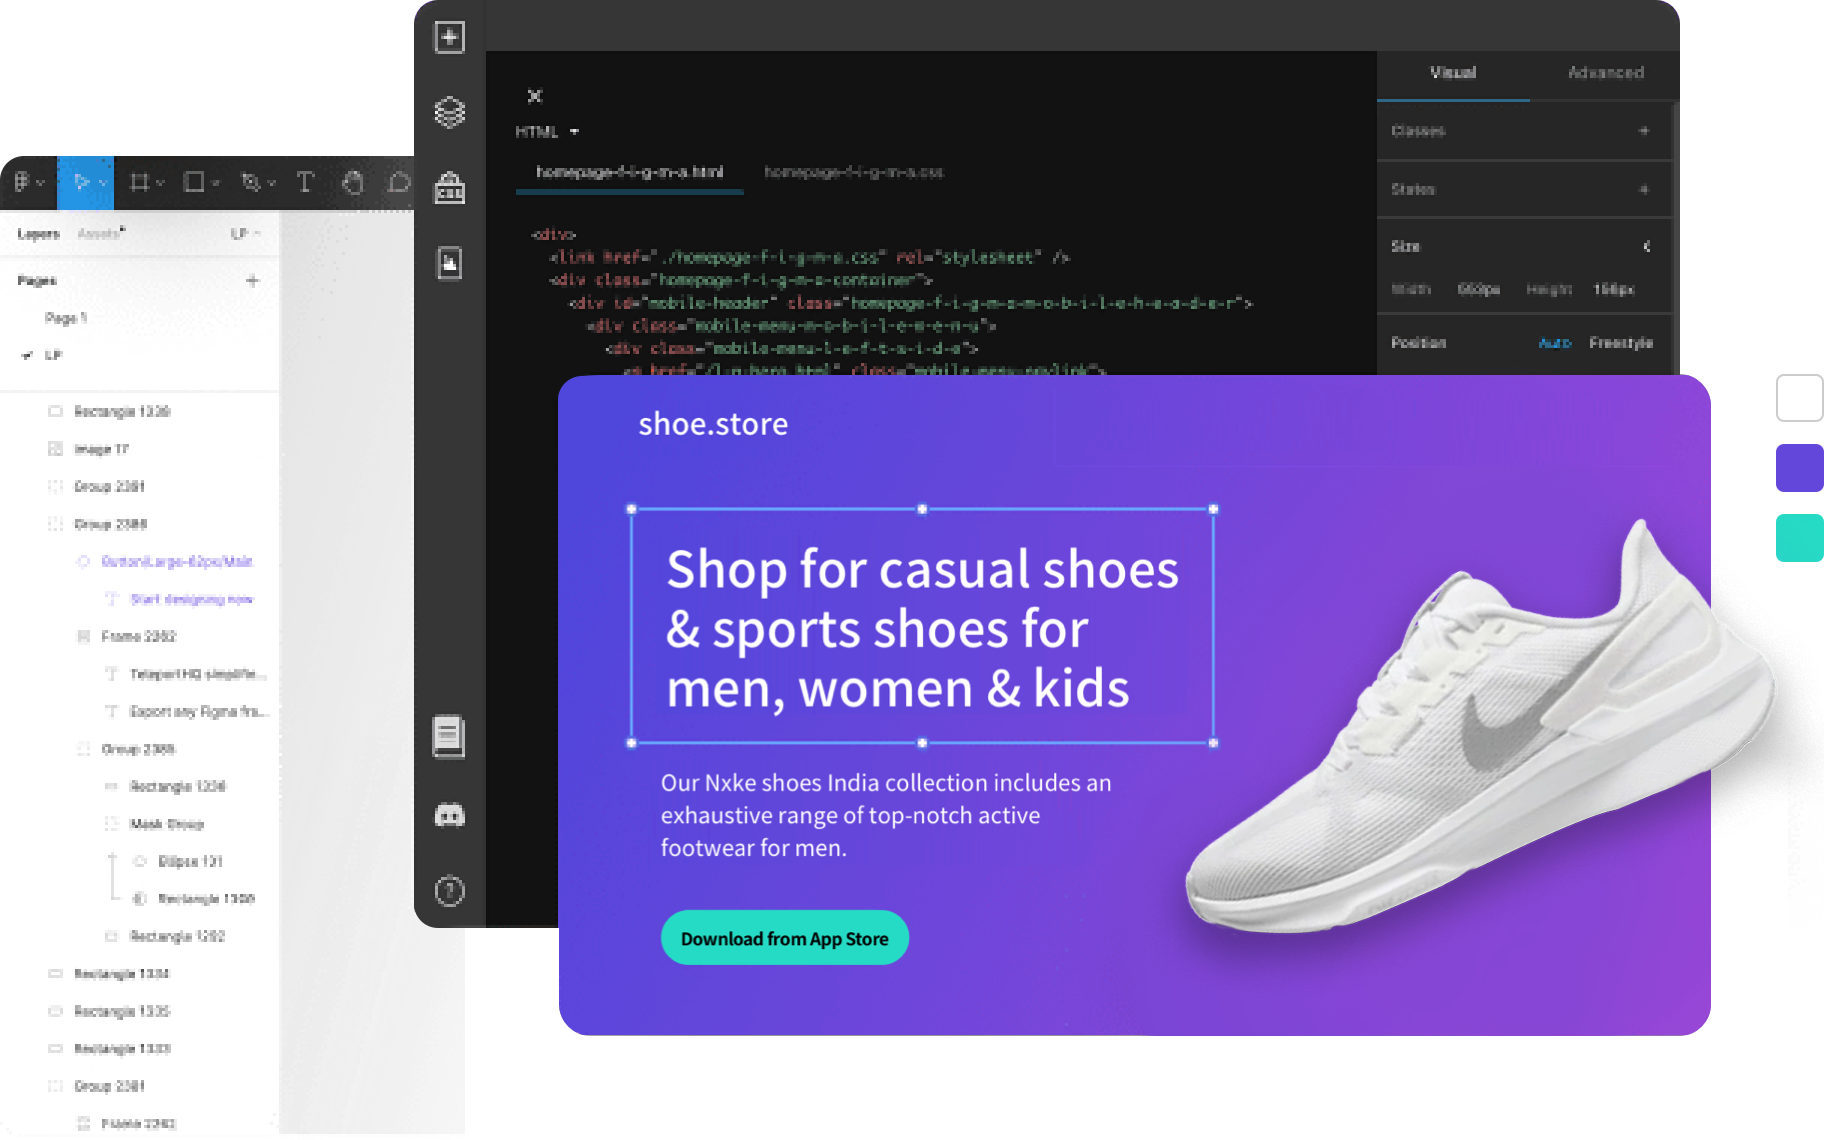1824x1140 pixels.
Task: Select the Hand tool
Action: coord(352,182)
